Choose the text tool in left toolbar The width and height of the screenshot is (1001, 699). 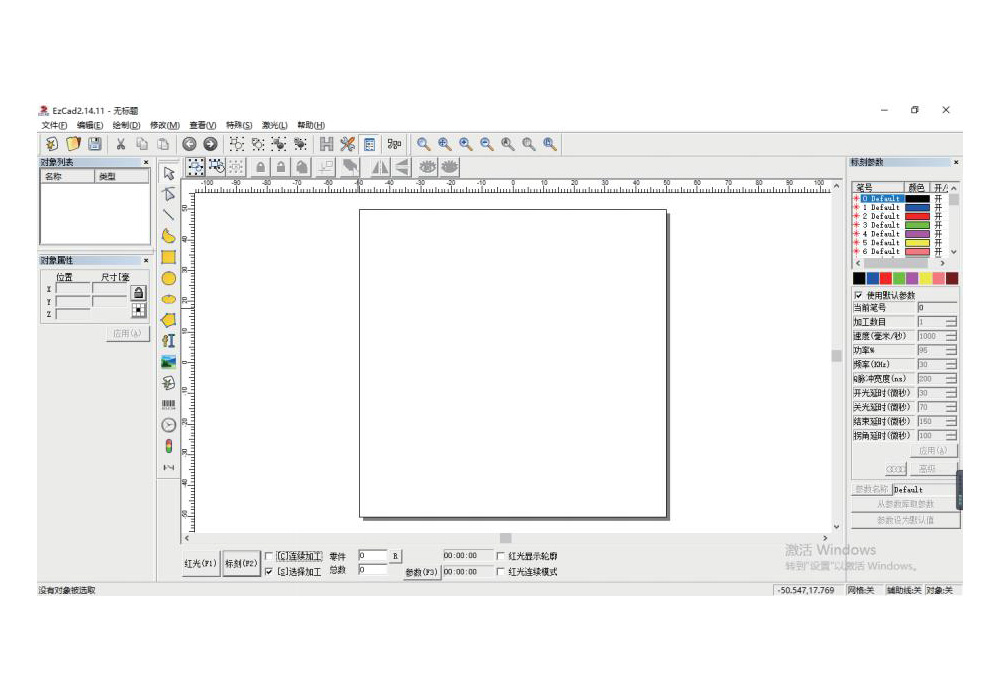click(x=169, y=341)
